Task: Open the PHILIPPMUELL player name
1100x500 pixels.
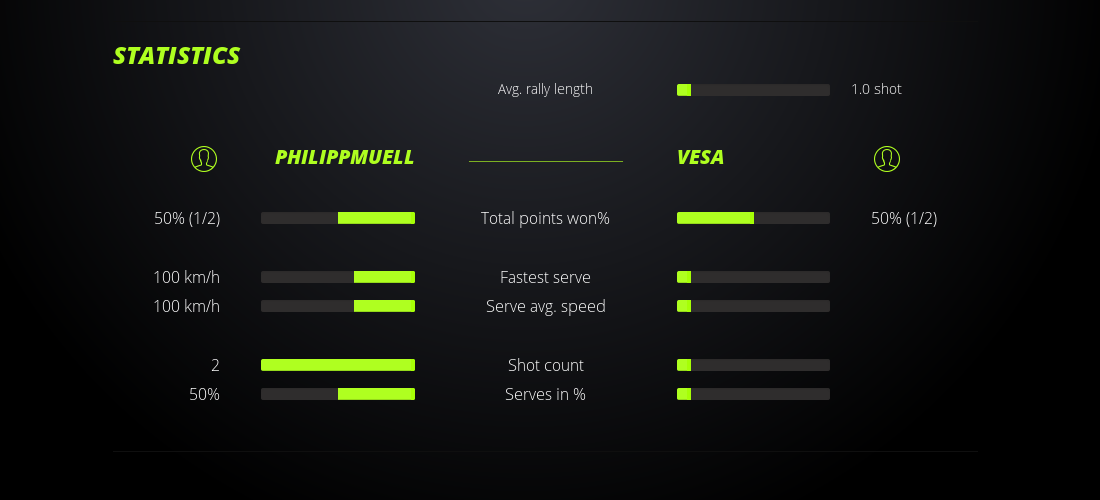Action: pyautogui.click(x=344, y=158)
